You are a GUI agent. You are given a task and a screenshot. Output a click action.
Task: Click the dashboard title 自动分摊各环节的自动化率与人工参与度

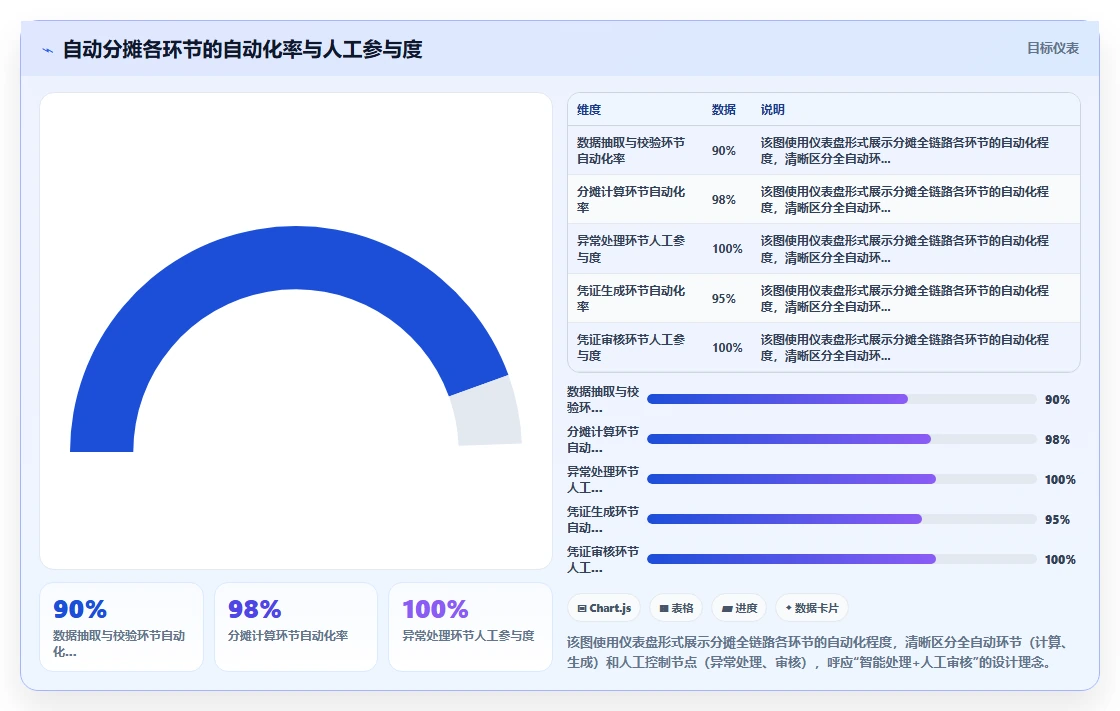click(x=243, y=49)
